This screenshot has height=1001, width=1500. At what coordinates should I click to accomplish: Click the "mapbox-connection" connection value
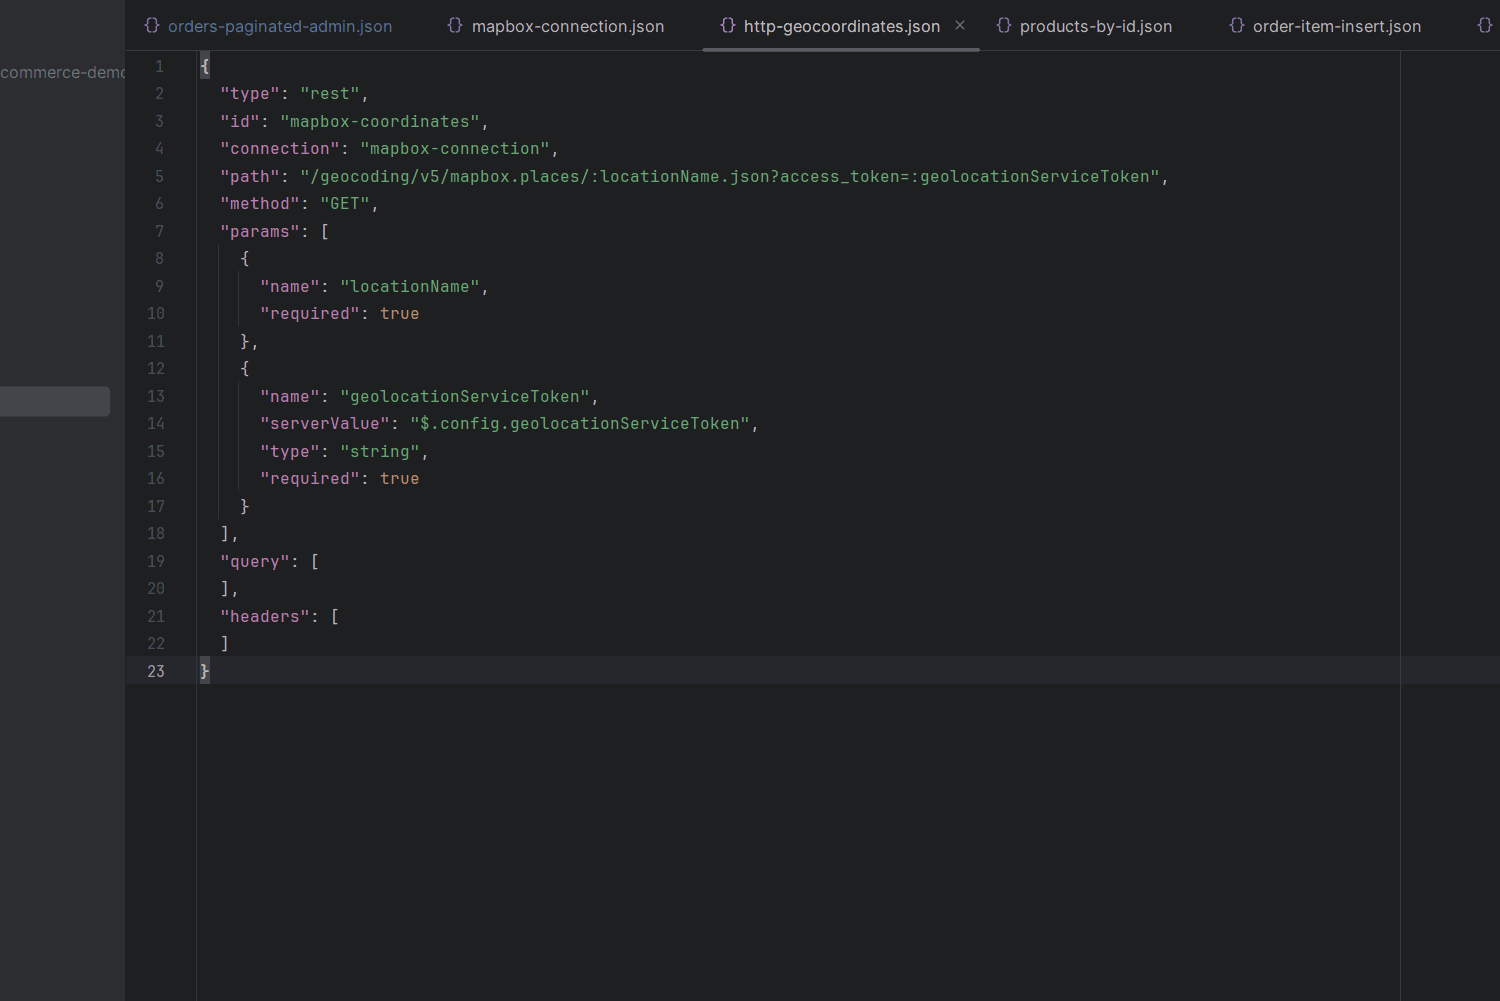[455, 149]
